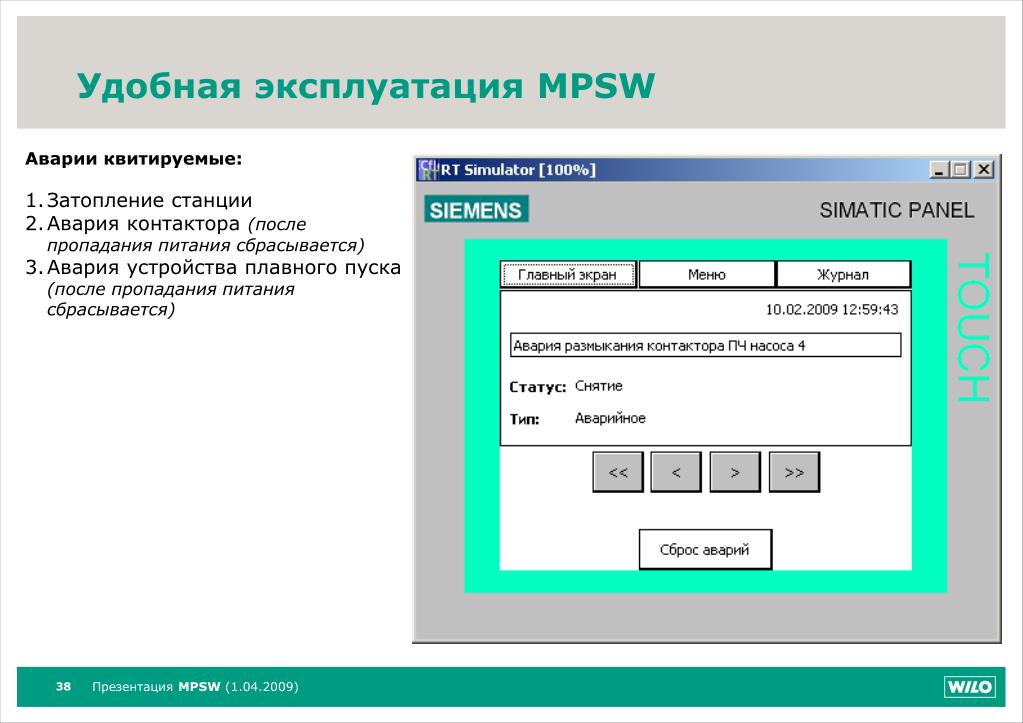Screen dimensions: 1023x723
Task: Click the SIEMENS logo
Action: [476, 209]
